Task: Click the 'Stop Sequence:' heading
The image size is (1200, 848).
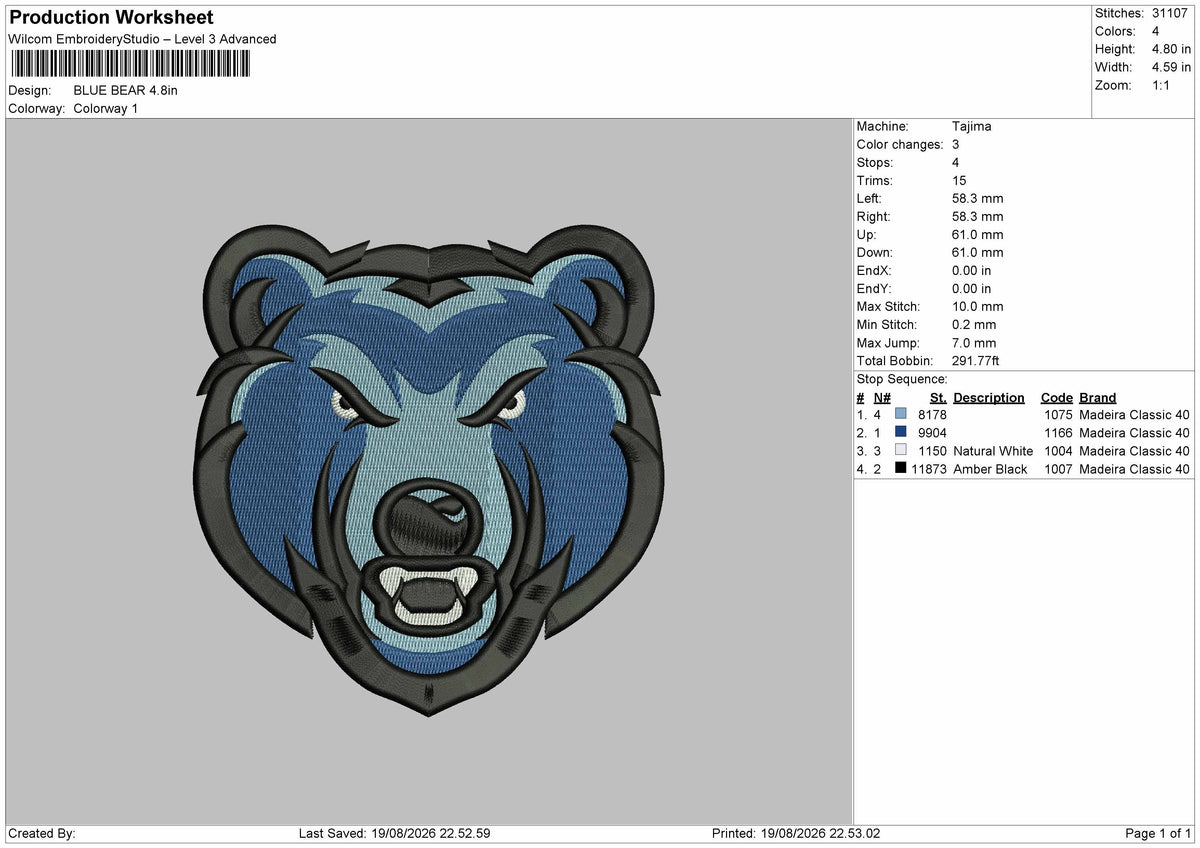Action: point(902,379)
